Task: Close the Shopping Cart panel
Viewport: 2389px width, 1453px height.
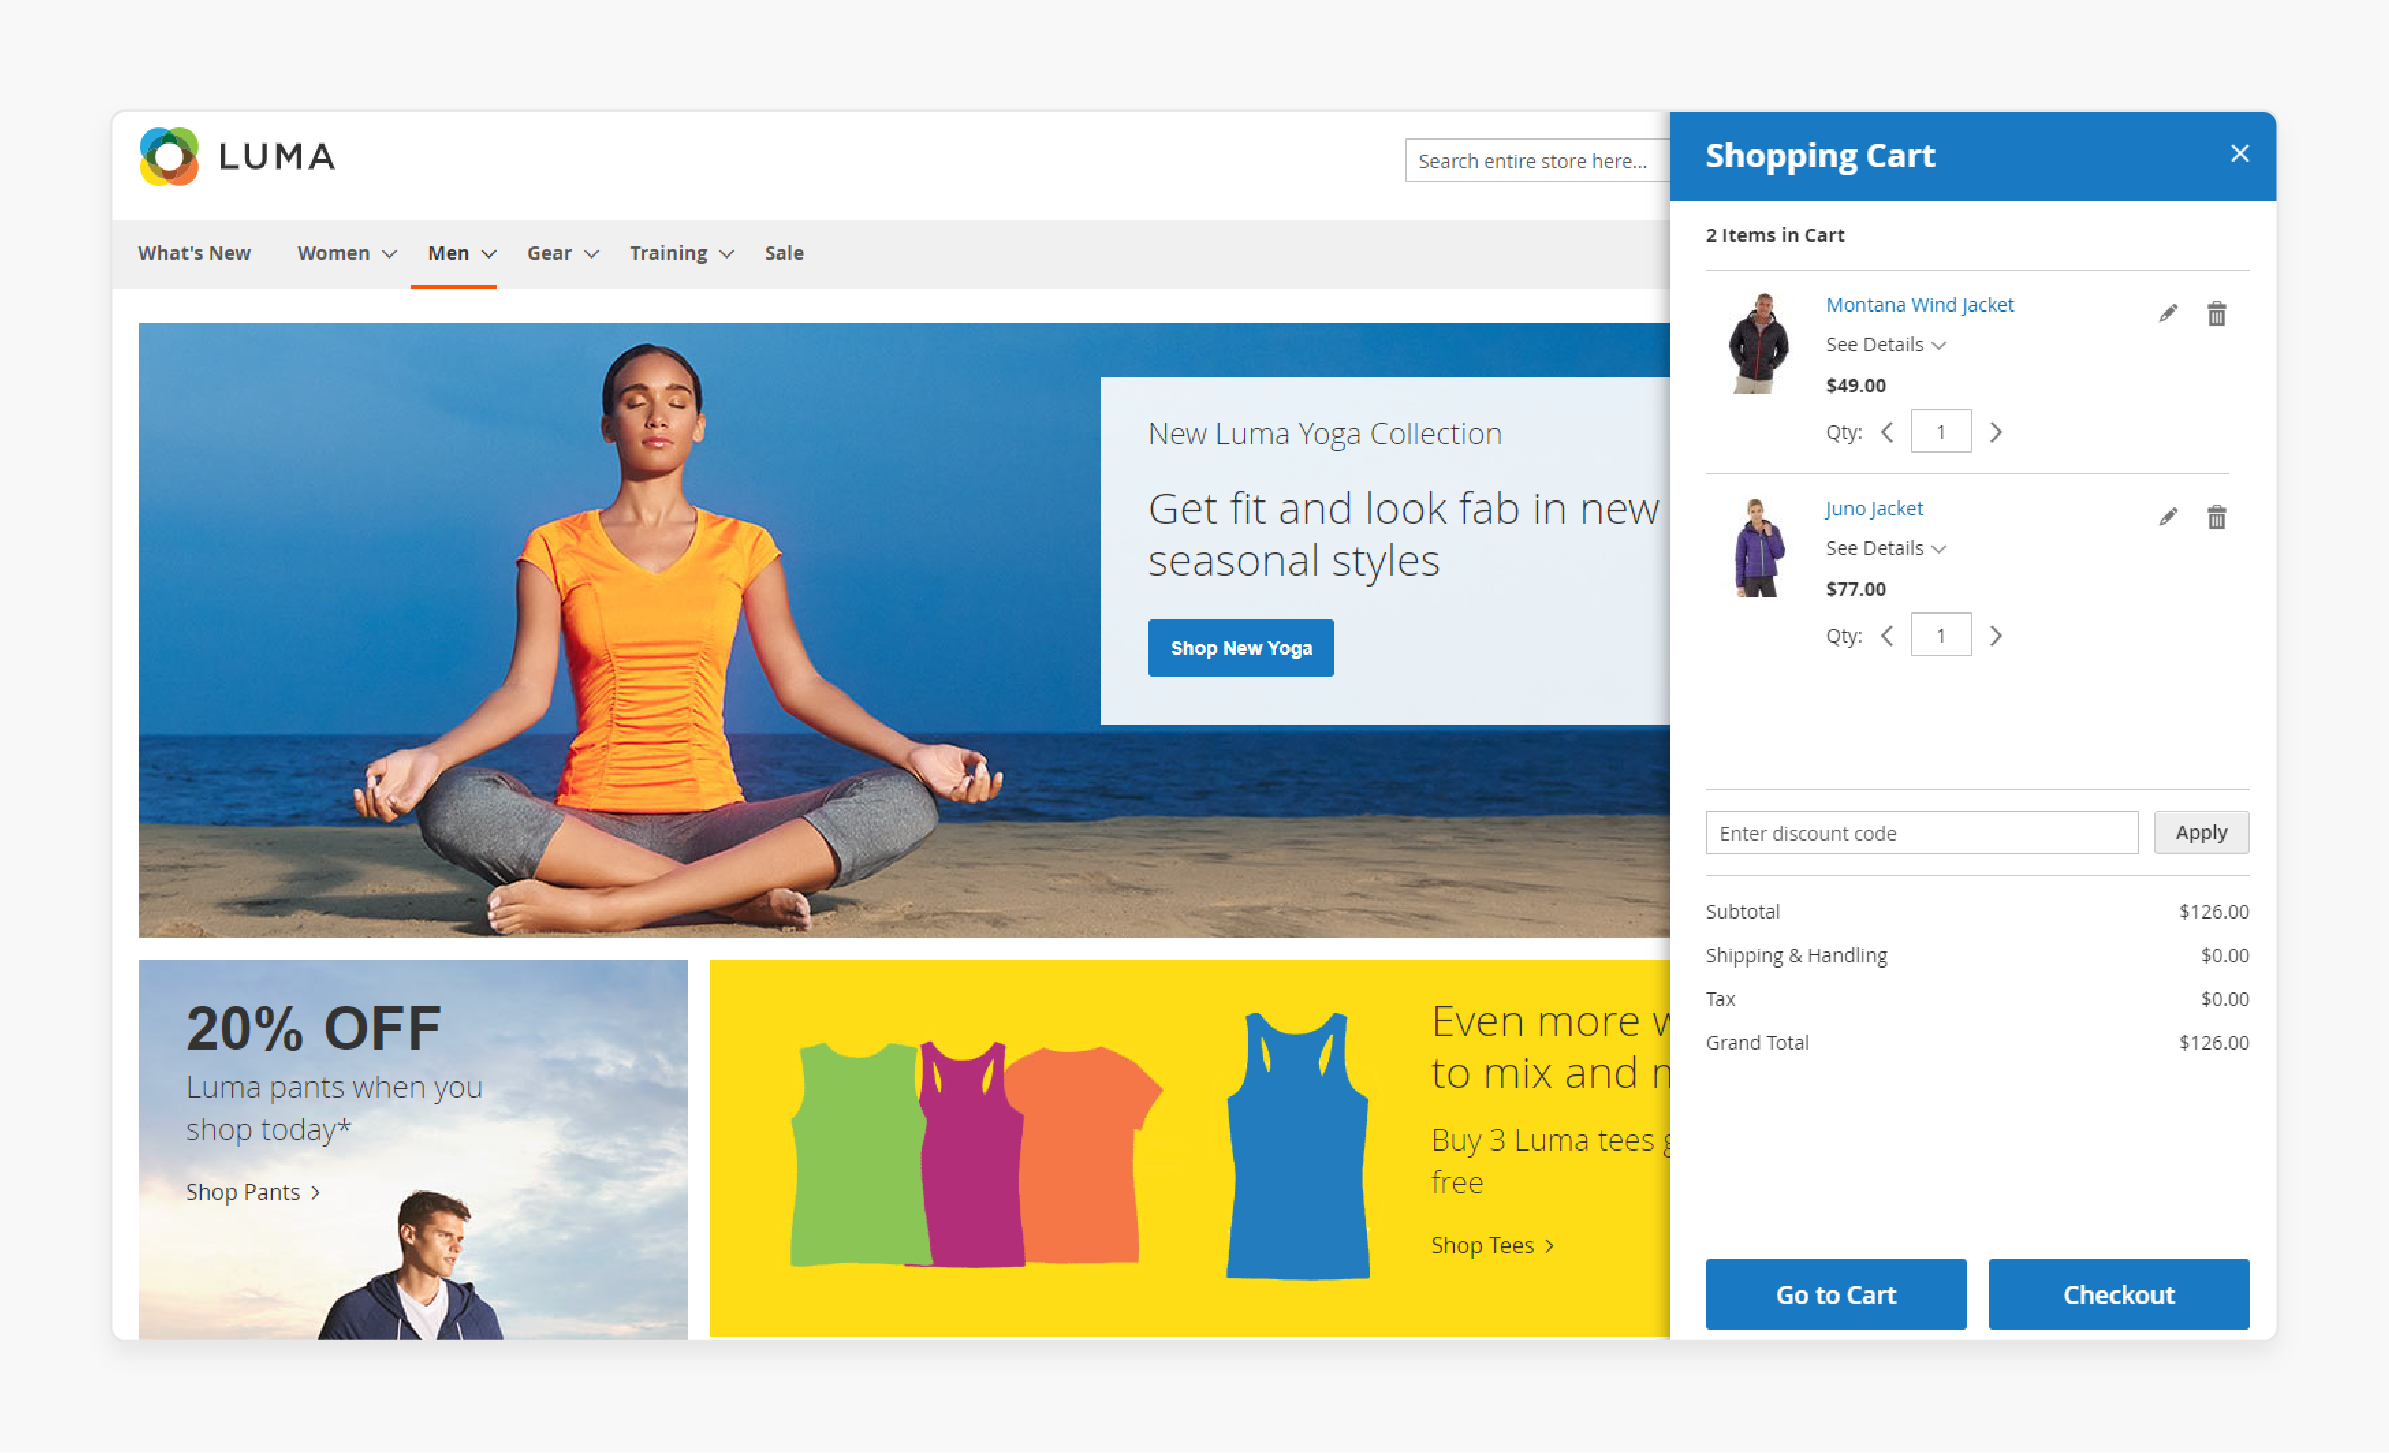Action: (x=2239, y=154)
